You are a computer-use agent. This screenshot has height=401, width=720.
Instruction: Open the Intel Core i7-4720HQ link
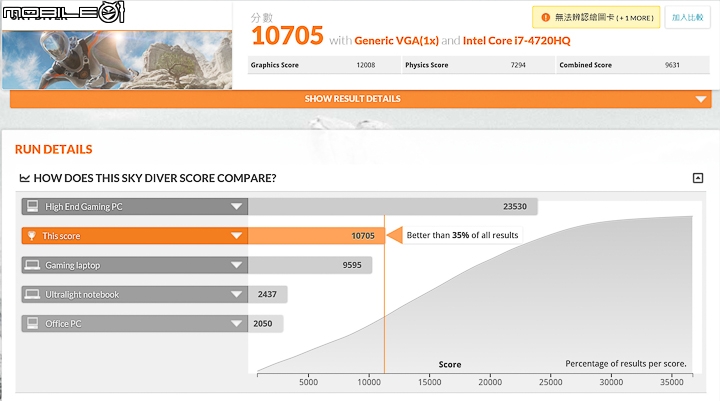[x=517, y=41]
